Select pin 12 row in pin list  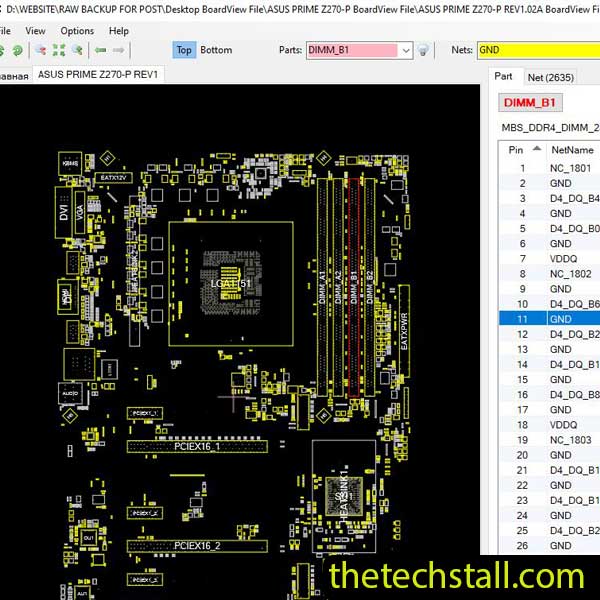point(549,334)
